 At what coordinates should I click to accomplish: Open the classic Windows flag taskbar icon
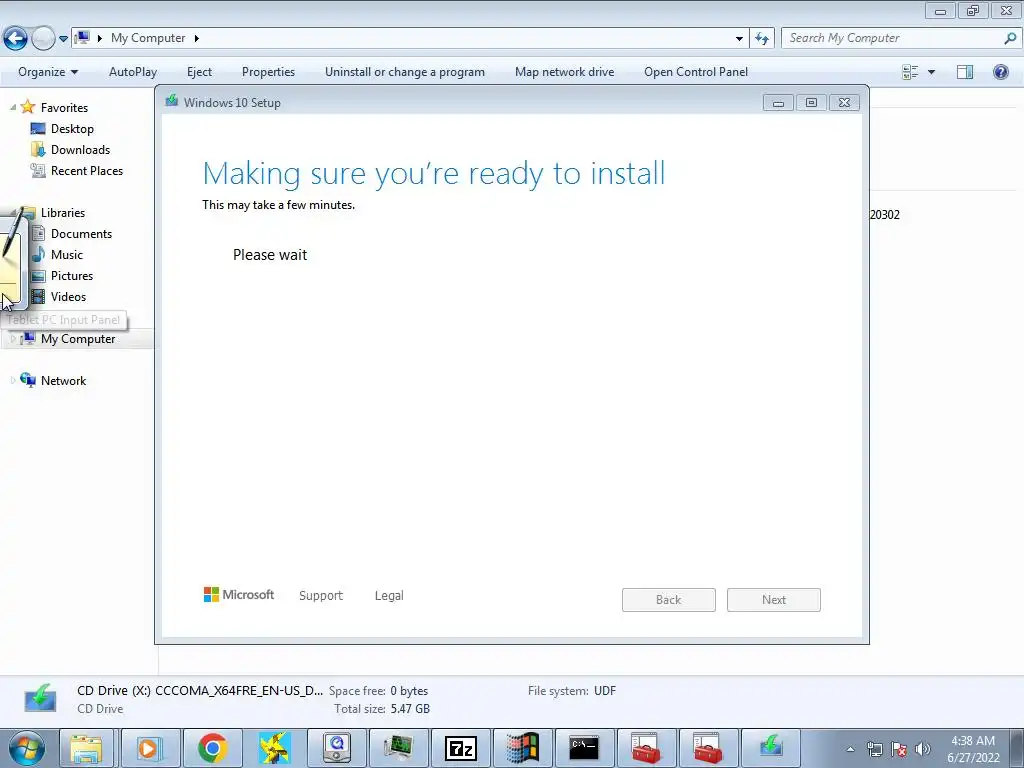point(522,748)
